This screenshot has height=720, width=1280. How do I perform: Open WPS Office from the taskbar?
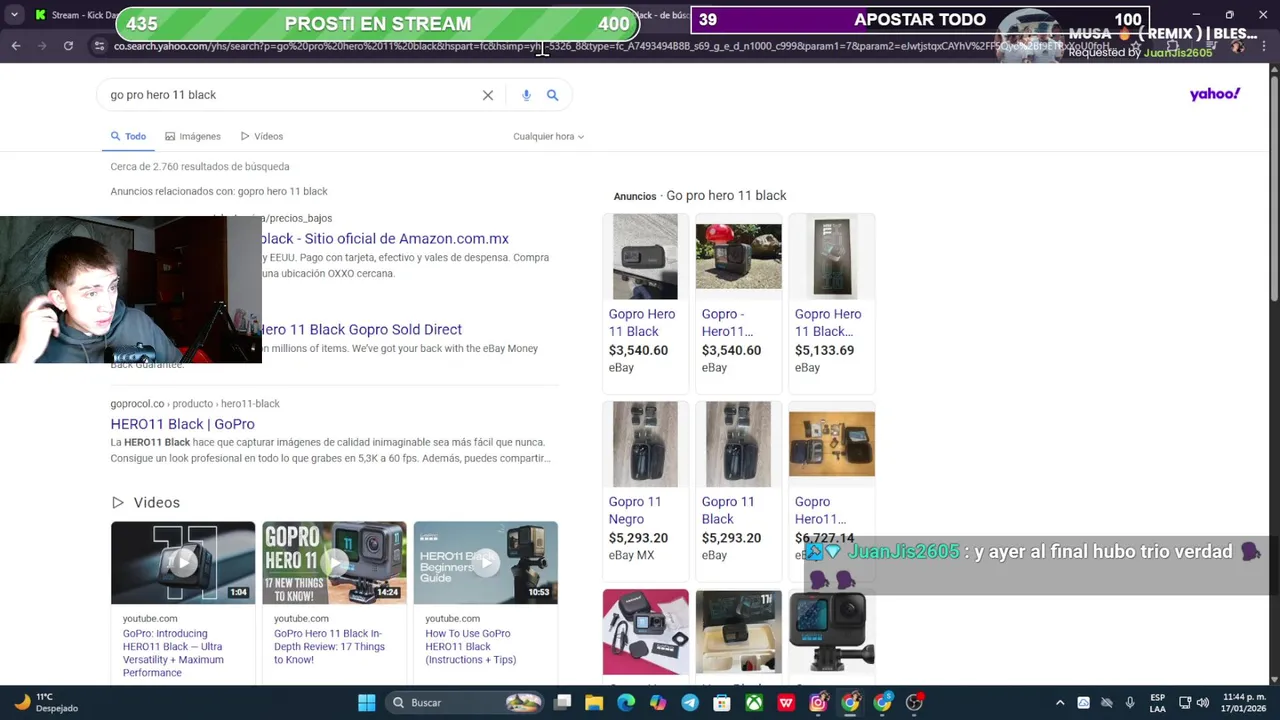coord(786,703)
